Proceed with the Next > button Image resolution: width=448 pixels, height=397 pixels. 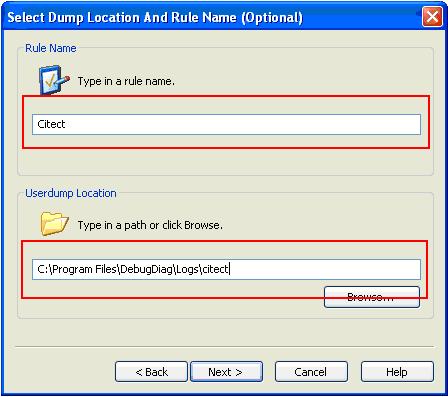tap(226, 372)
